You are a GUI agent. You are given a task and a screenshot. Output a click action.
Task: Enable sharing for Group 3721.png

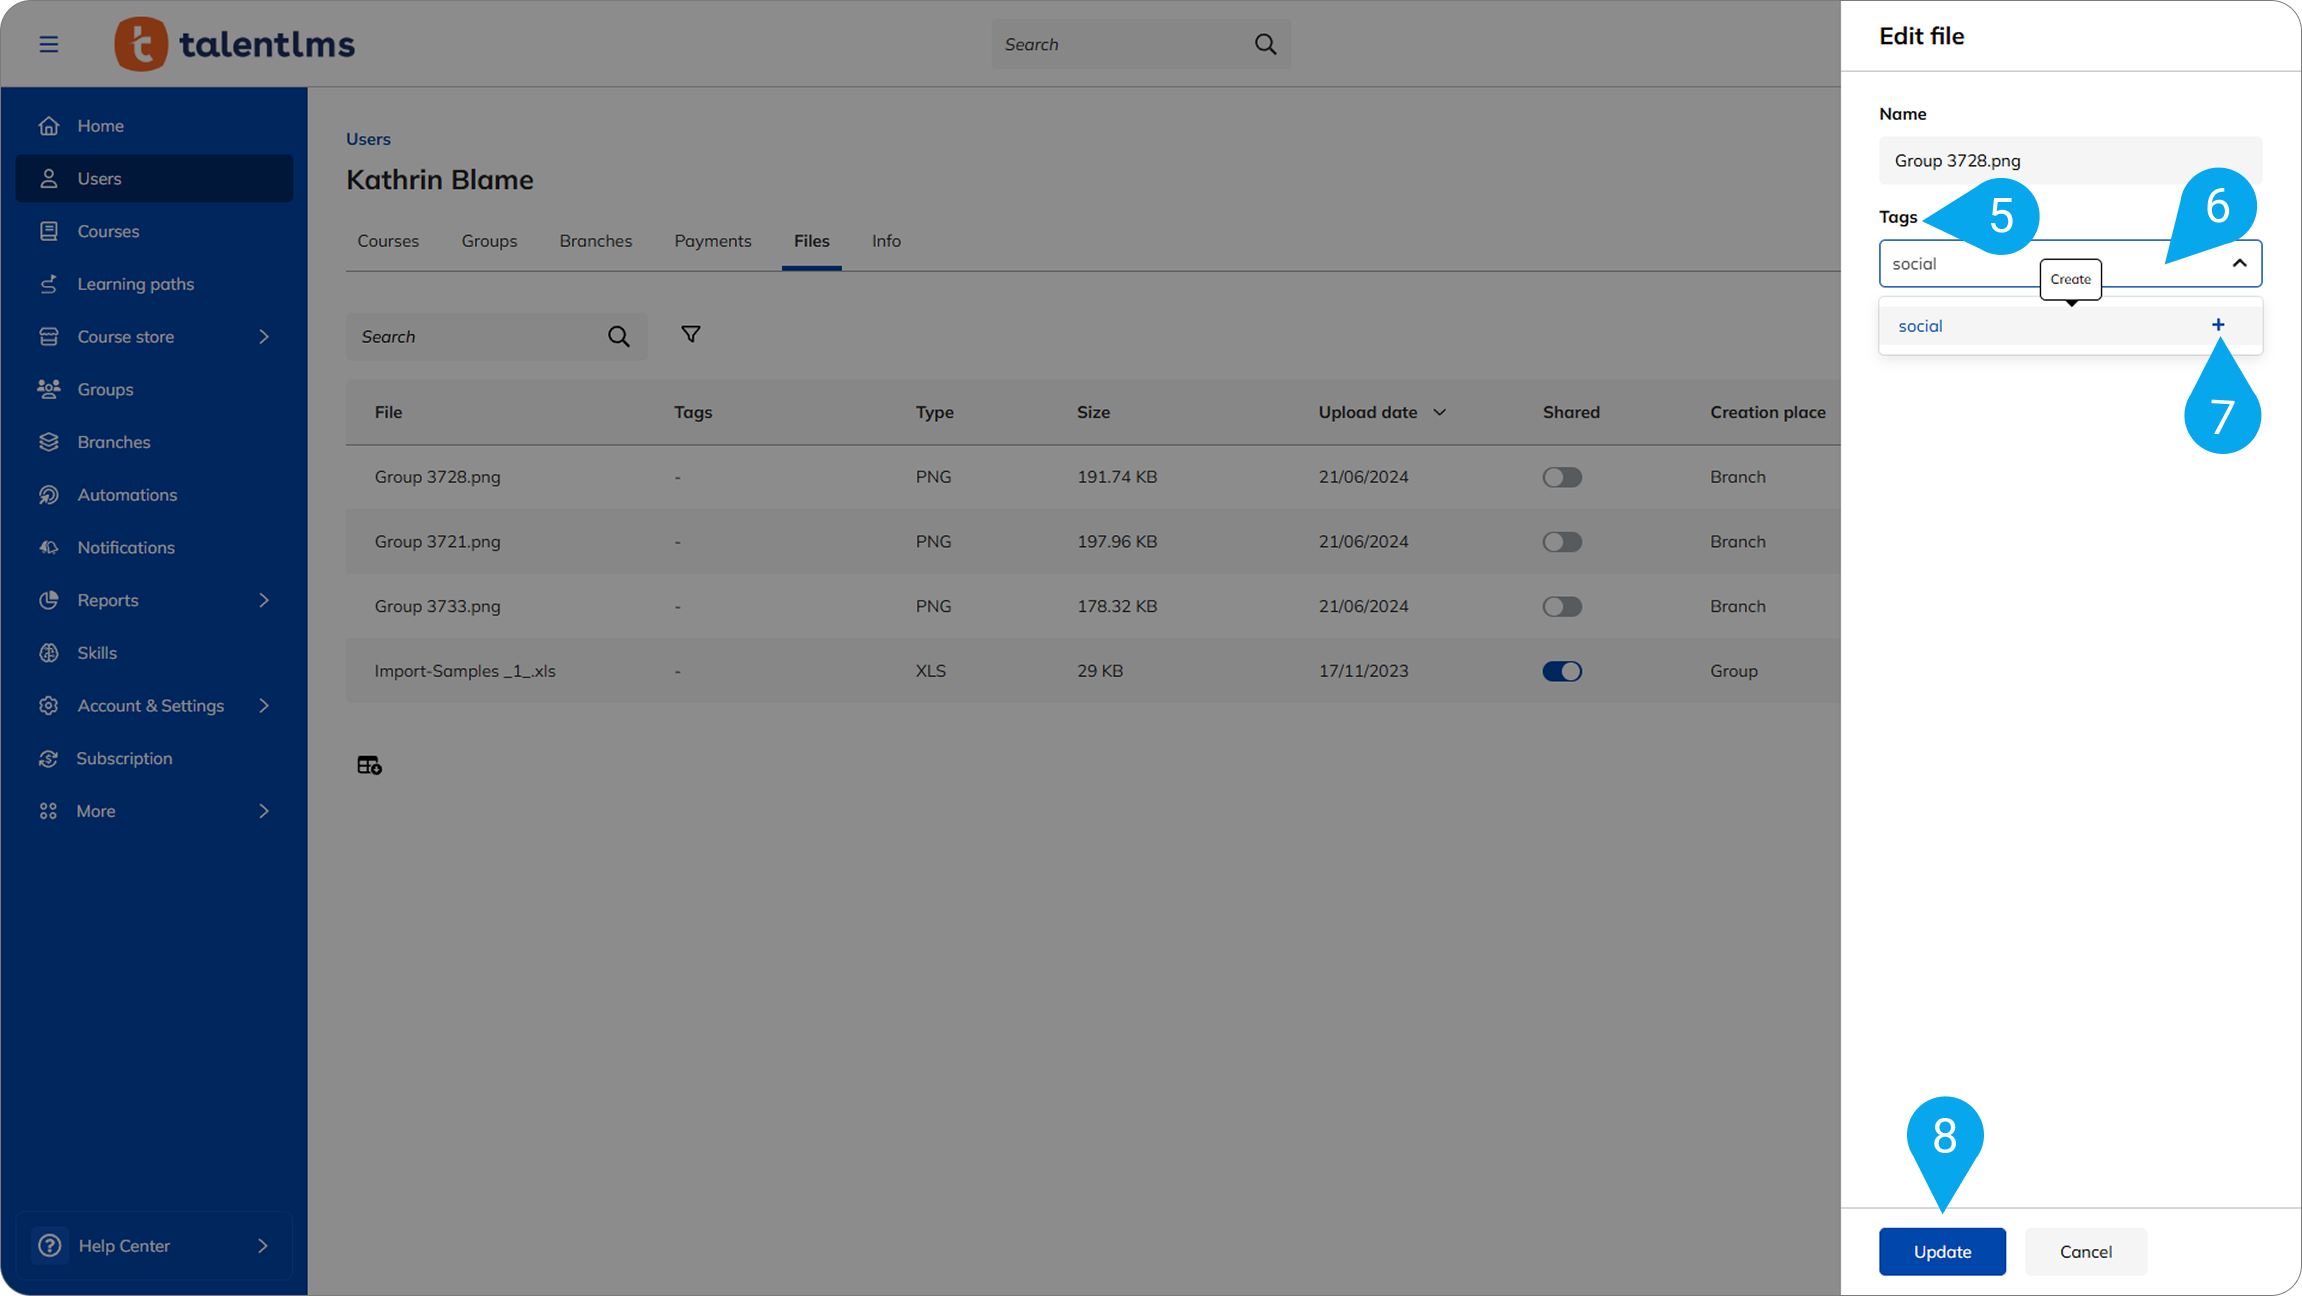(1561, 542)
